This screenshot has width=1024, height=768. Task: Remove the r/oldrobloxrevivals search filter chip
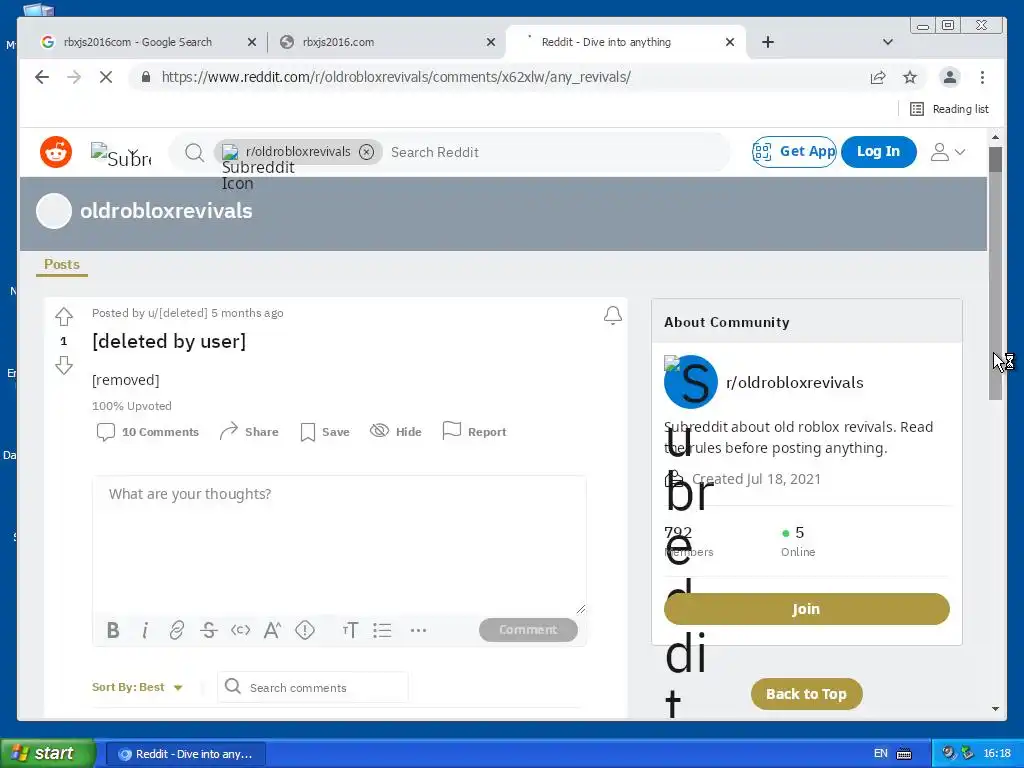tap(367, 152)
